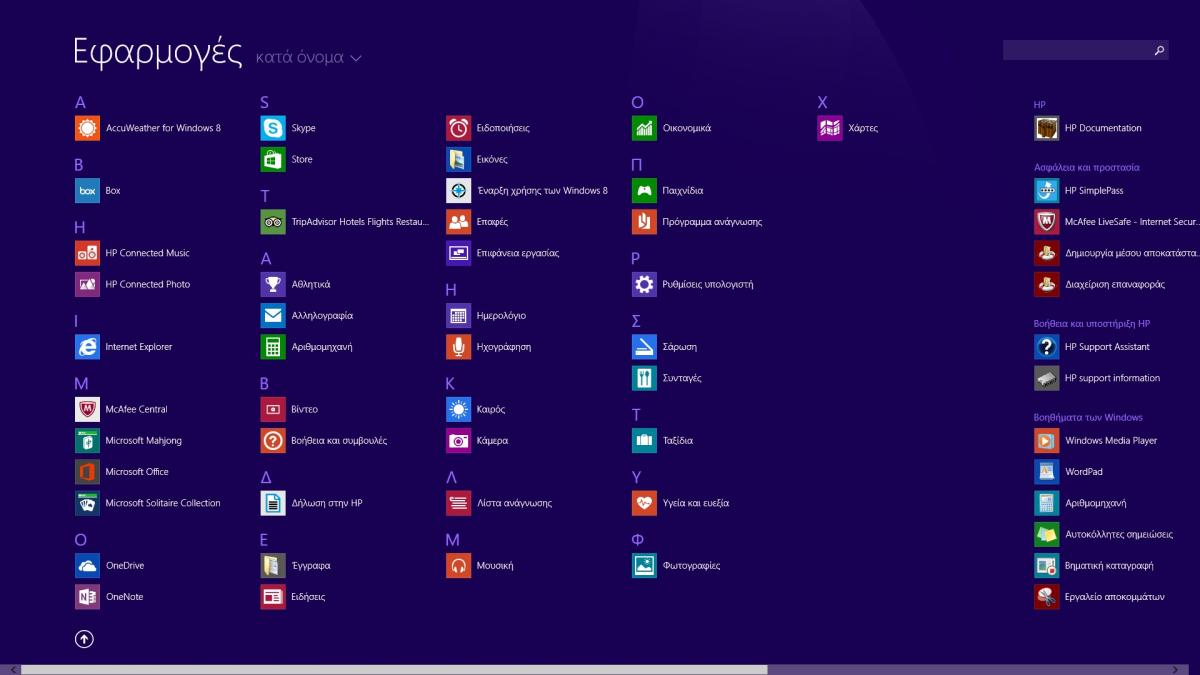The height and width of the screenshot is (675, 1200).
Task: Launch Microsoft Solitaire Collection icon
Action: [87, 503]
